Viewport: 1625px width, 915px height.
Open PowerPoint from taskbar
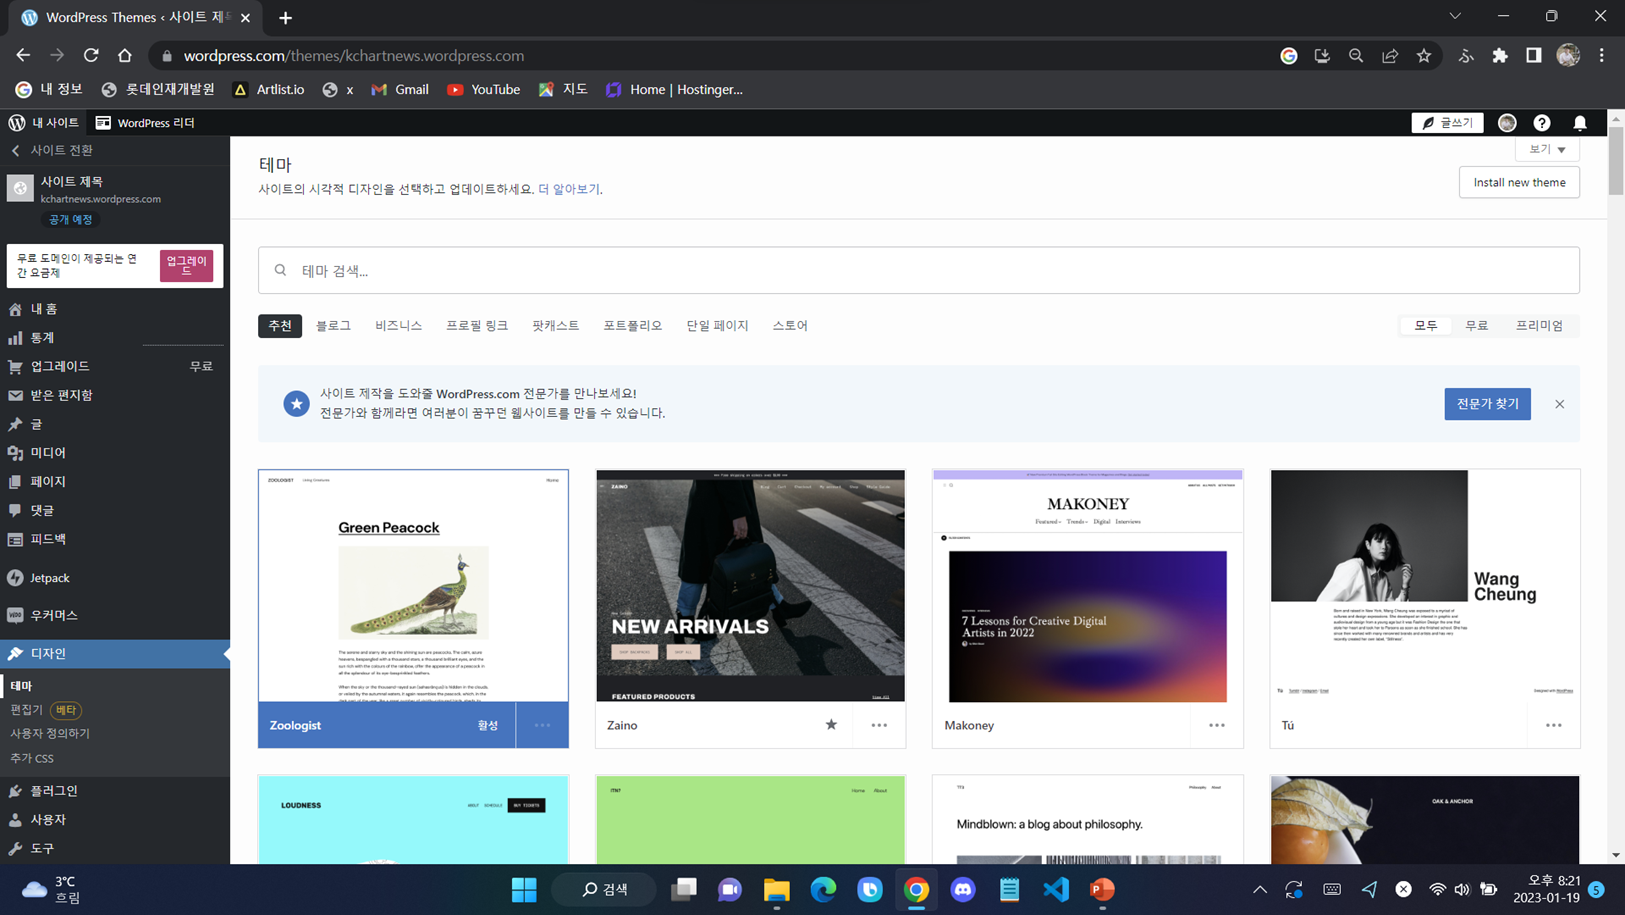(1102, 889)
